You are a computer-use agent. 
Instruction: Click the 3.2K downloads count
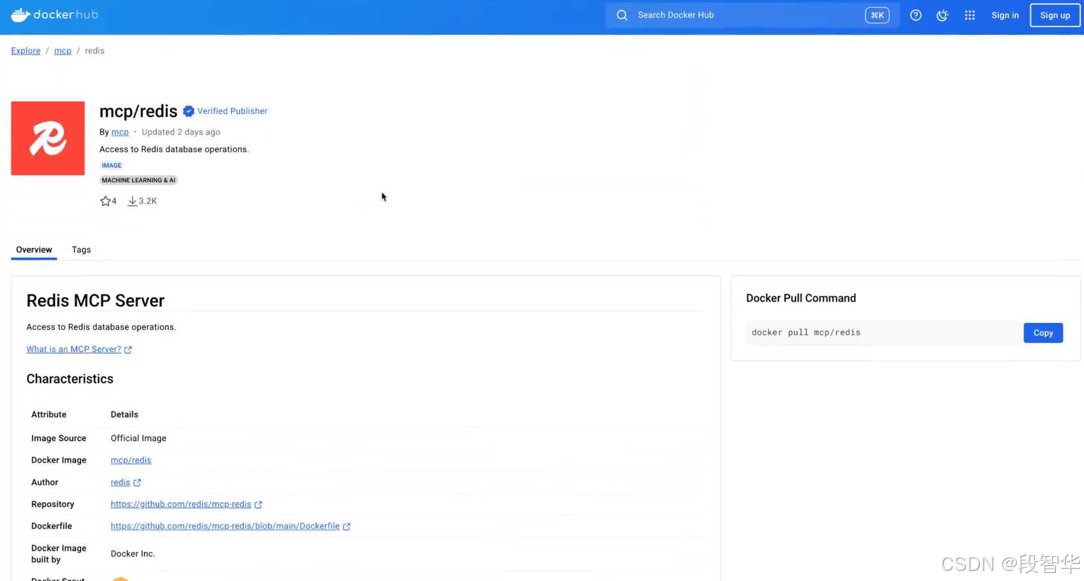click(x=147, y=201)
